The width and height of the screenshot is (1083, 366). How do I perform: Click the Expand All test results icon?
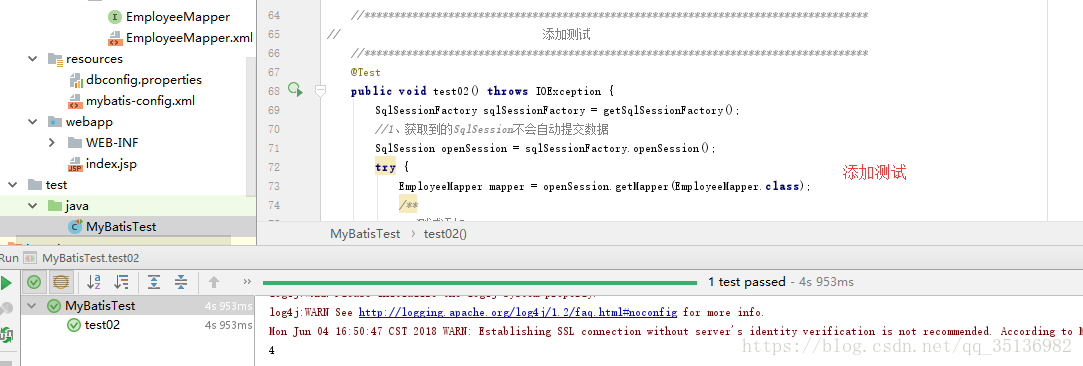click(154, 282)
